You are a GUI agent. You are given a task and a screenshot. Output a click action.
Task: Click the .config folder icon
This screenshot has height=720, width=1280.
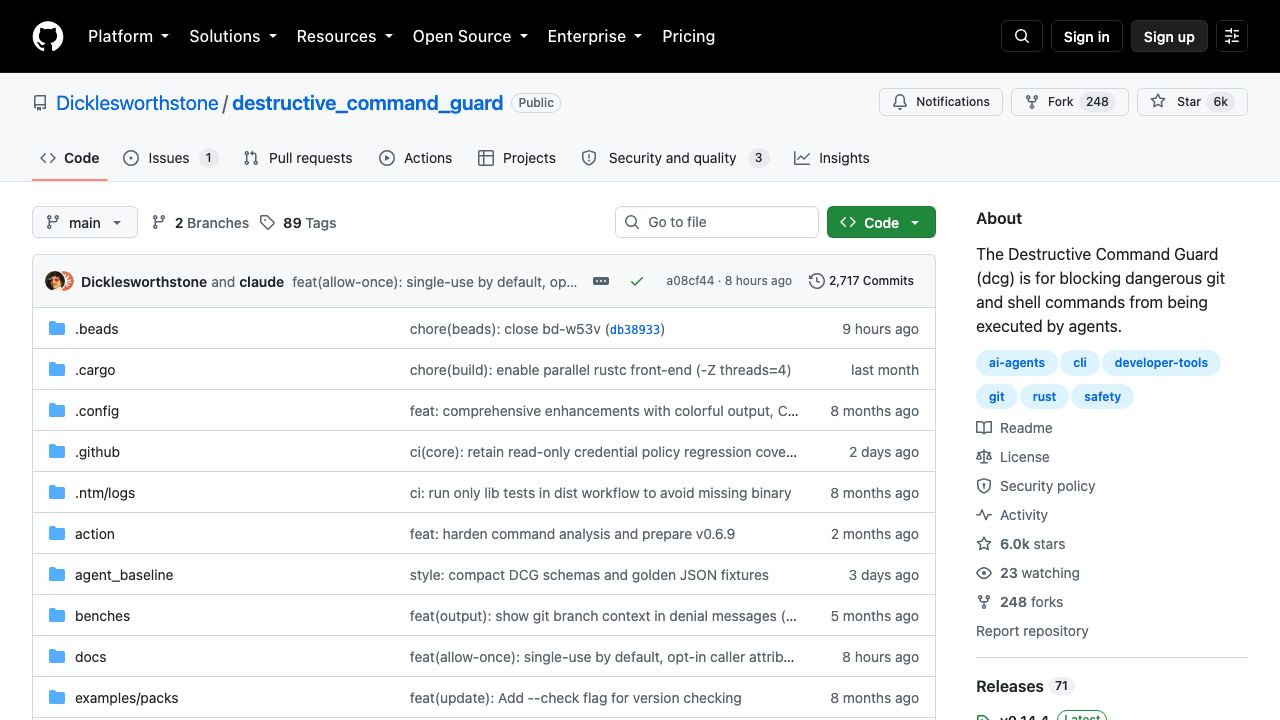[x=57, y=411]
